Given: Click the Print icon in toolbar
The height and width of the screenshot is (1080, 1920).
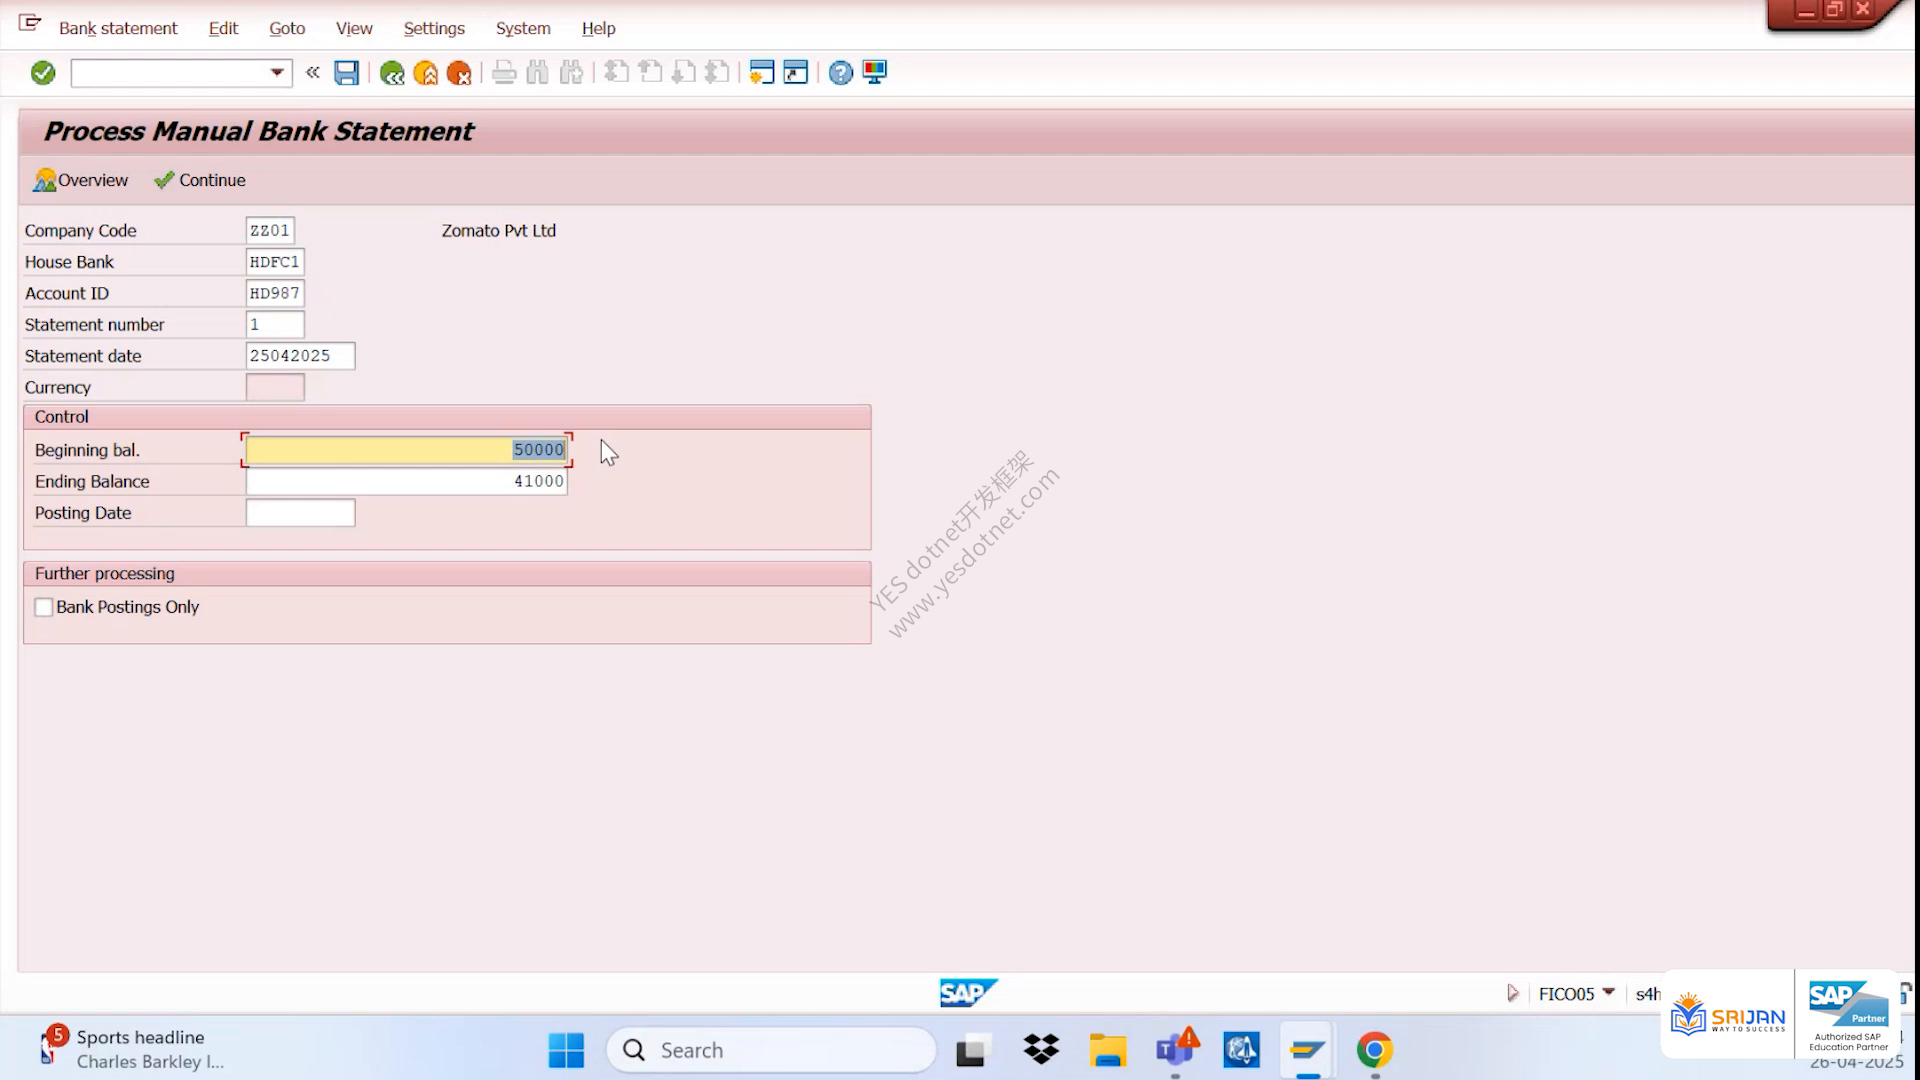Looking at the screenshot, I should [x=504, y=72].
